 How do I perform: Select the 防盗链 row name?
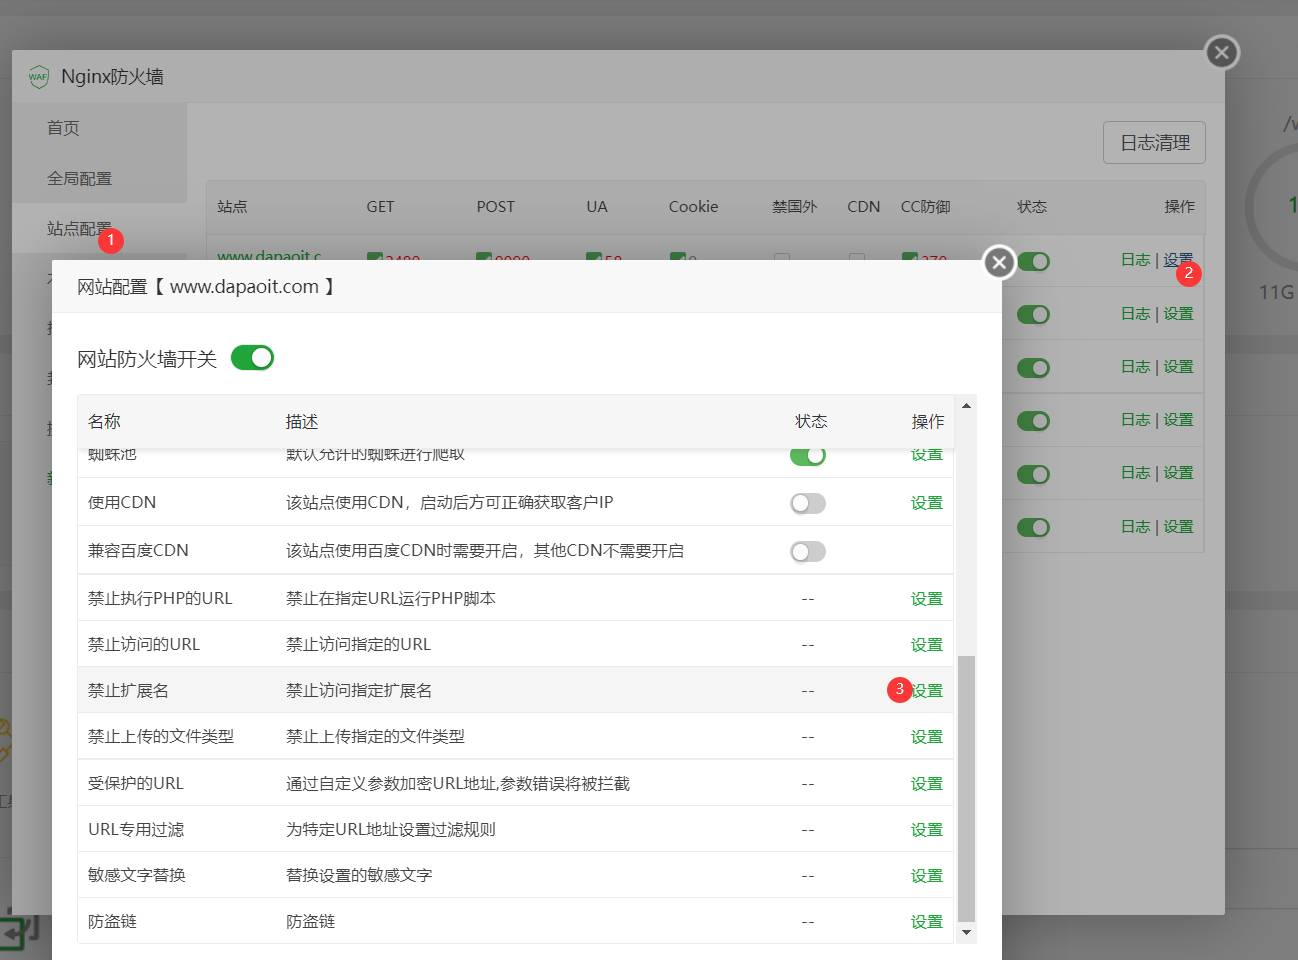click(112, 922)
